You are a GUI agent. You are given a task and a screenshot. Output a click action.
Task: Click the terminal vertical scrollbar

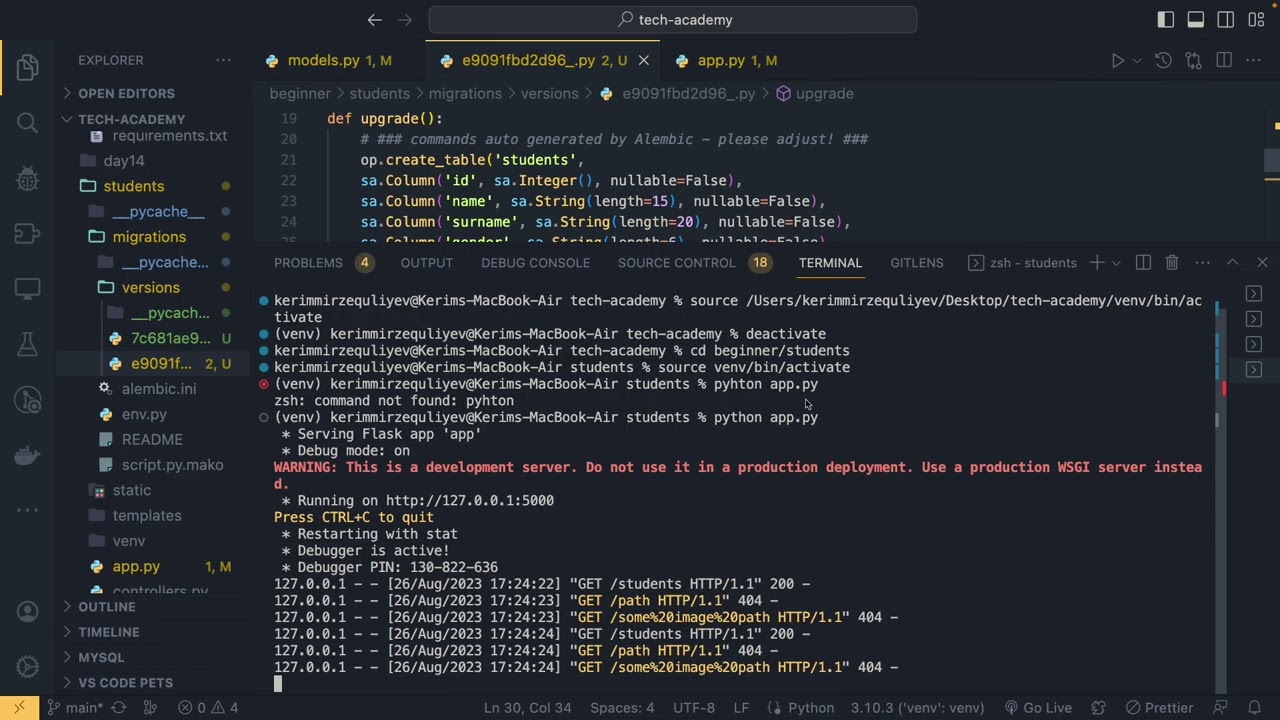coord(1221,491)
